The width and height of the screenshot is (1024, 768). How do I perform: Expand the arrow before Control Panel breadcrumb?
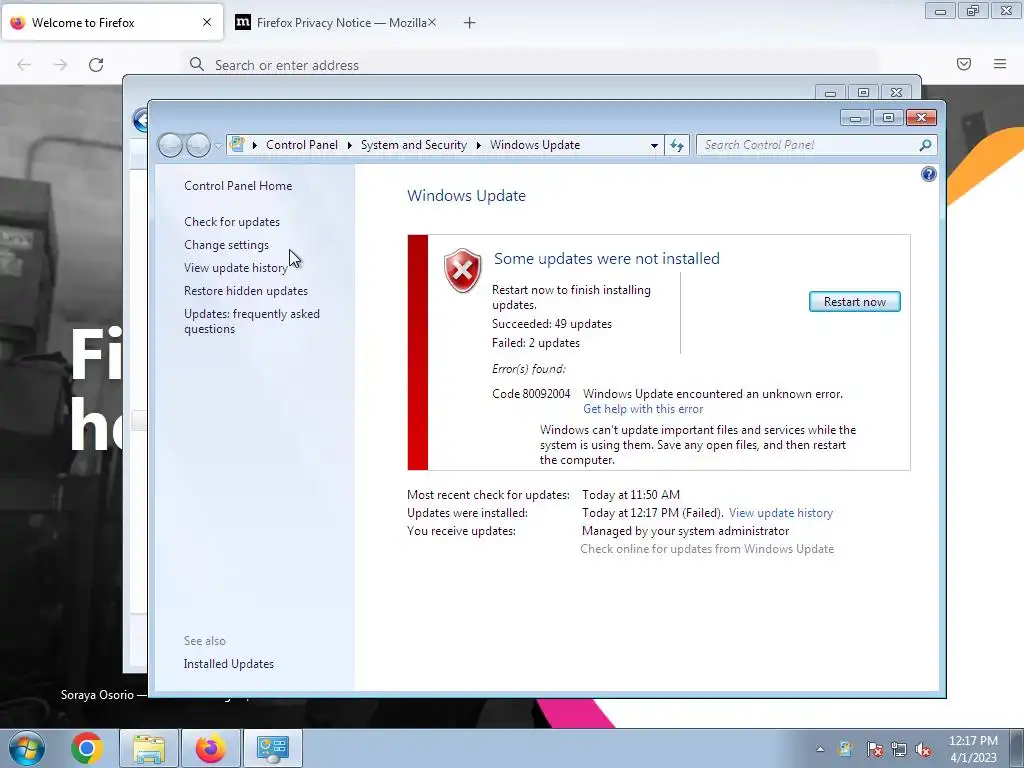255,145
